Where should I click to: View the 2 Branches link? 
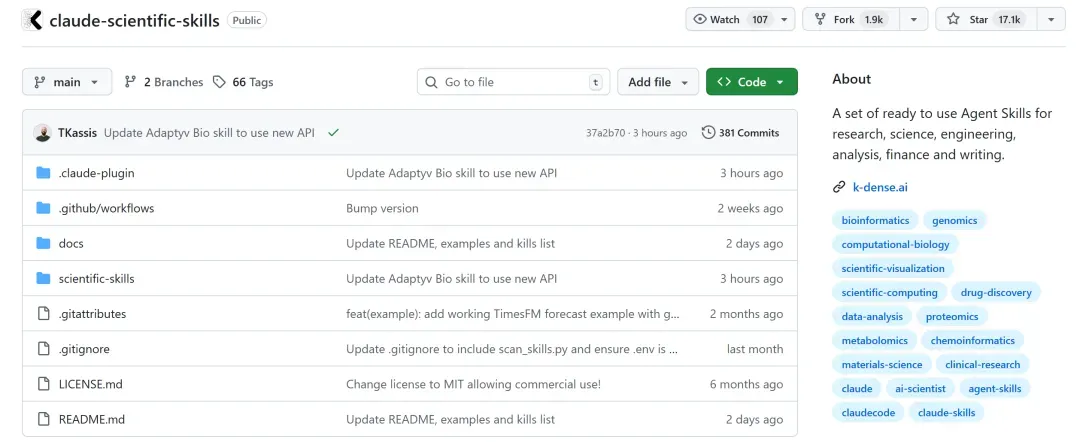coord(164,82)
